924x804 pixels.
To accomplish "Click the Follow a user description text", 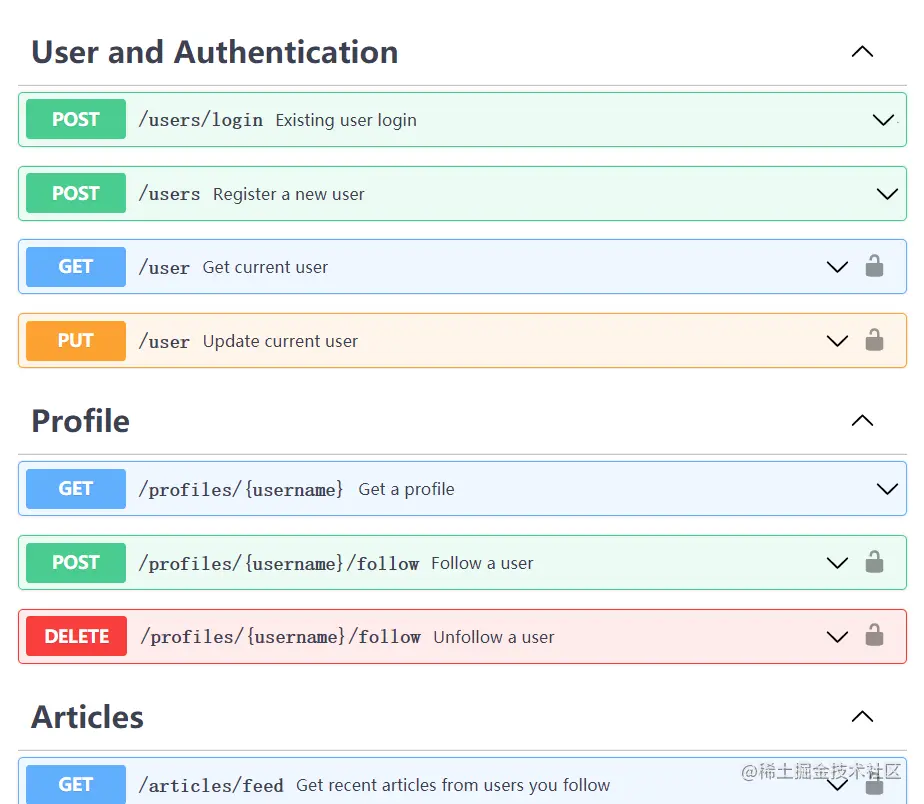I will tap(482, 563).
